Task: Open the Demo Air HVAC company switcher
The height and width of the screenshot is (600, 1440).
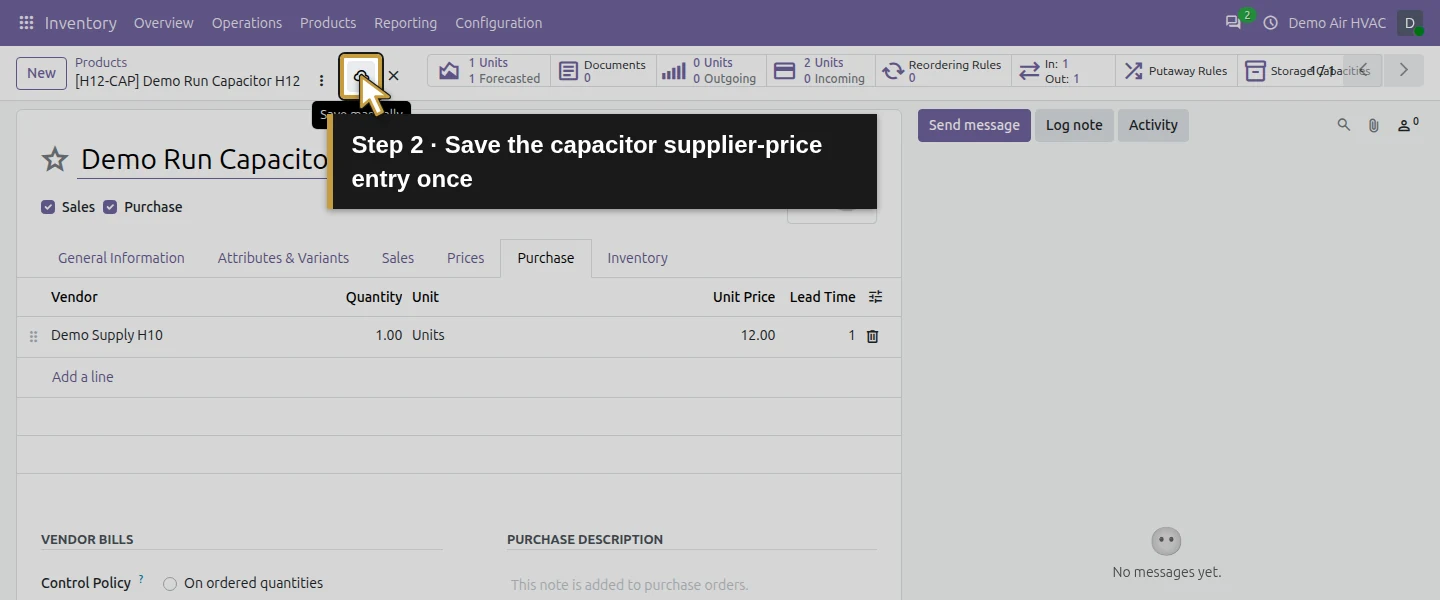Action: [1337, 22]
